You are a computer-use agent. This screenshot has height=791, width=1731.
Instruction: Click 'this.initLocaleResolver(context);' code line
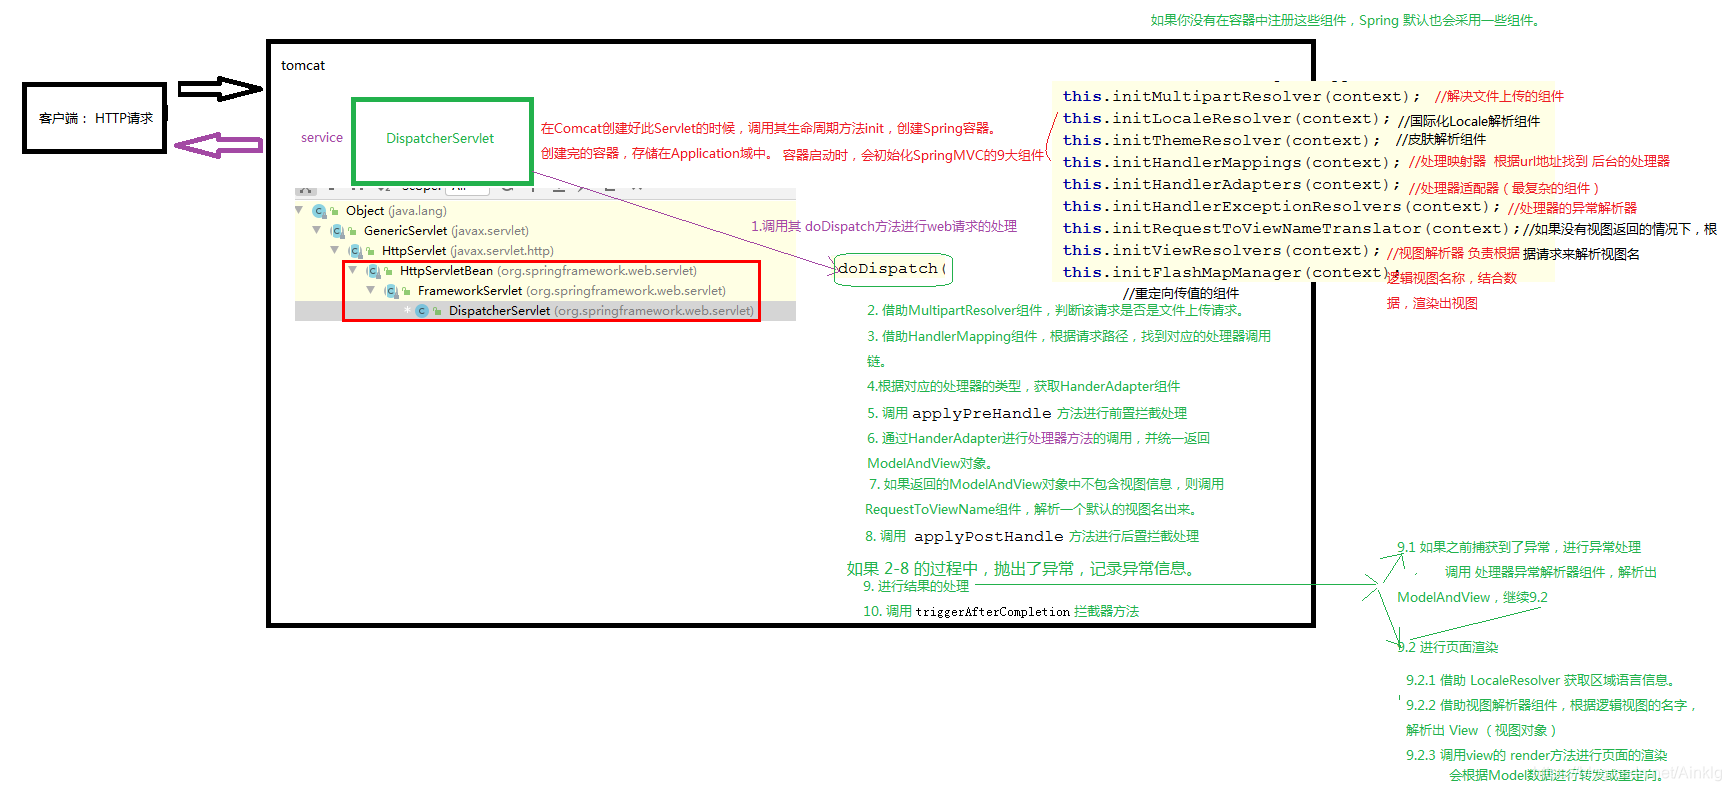point(1226,119)
